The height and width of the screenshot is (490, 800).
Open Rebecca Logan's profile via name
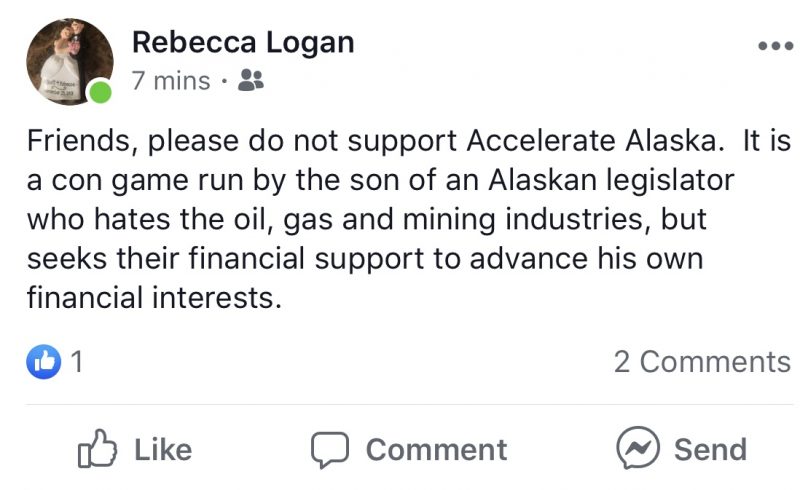(x=243, y=42)
